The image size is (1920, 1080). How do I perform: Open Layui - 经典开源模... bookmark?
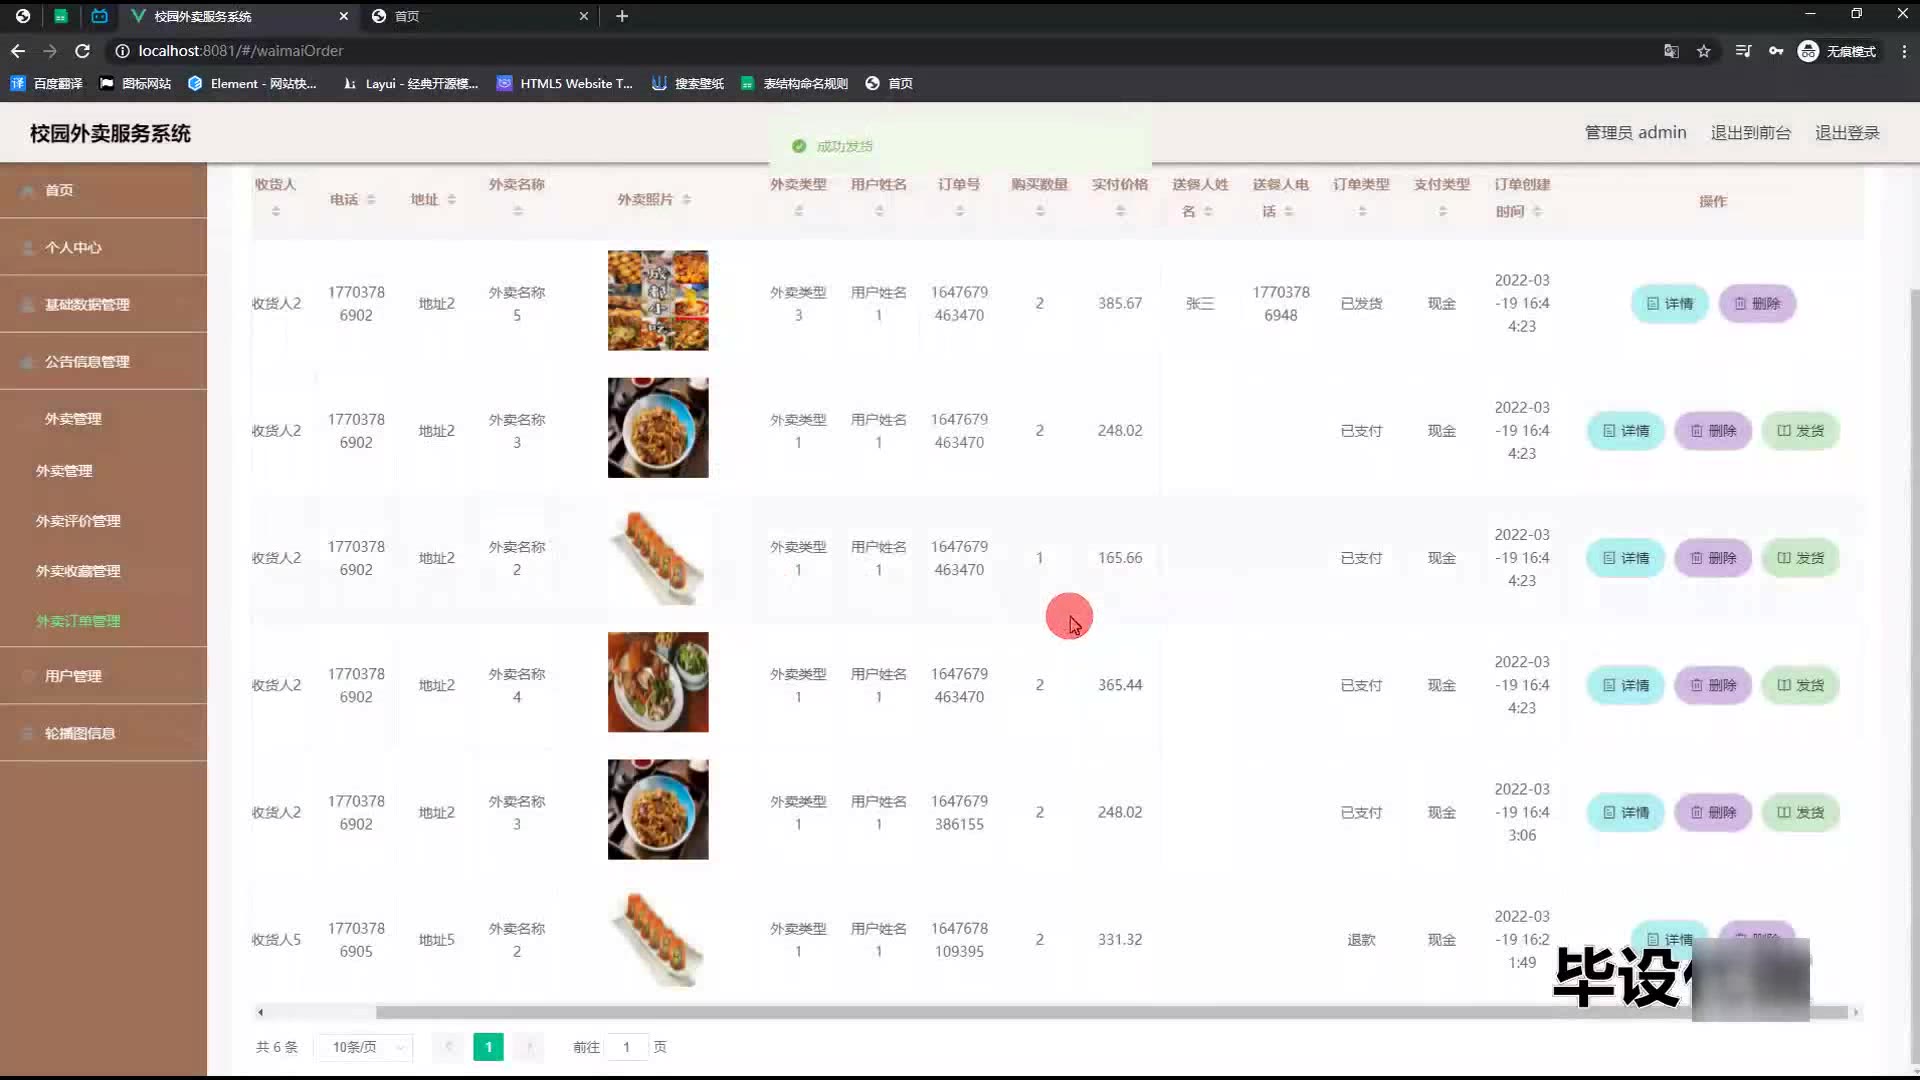click(410, 83)
